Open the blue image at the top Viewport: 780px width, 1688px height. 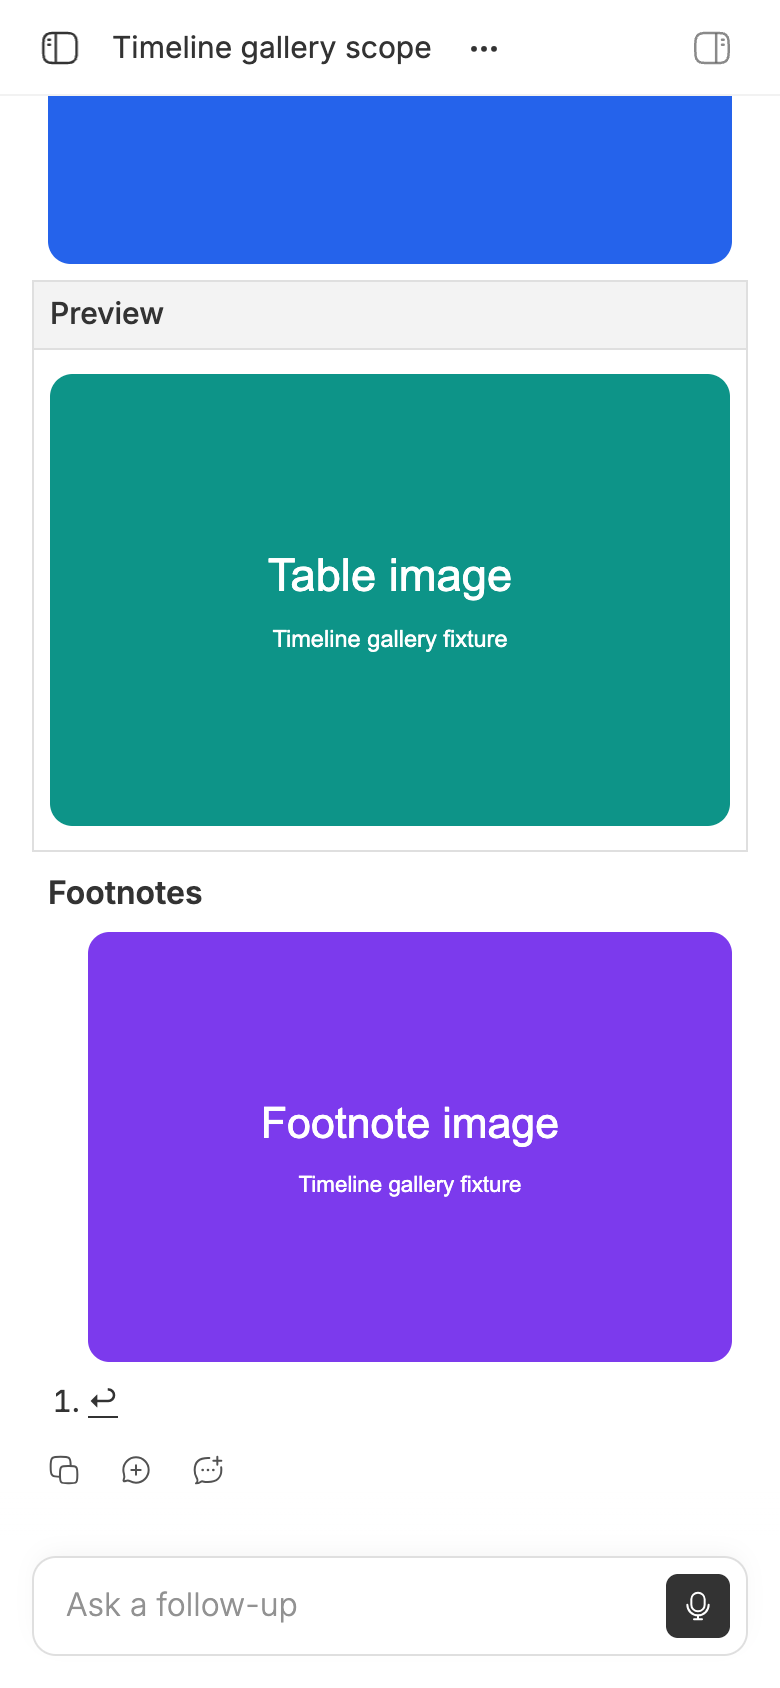click(390, 180)
